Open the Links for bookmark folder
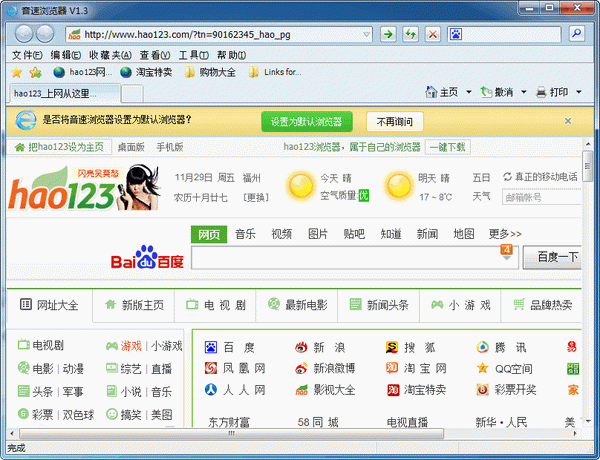 275,72
